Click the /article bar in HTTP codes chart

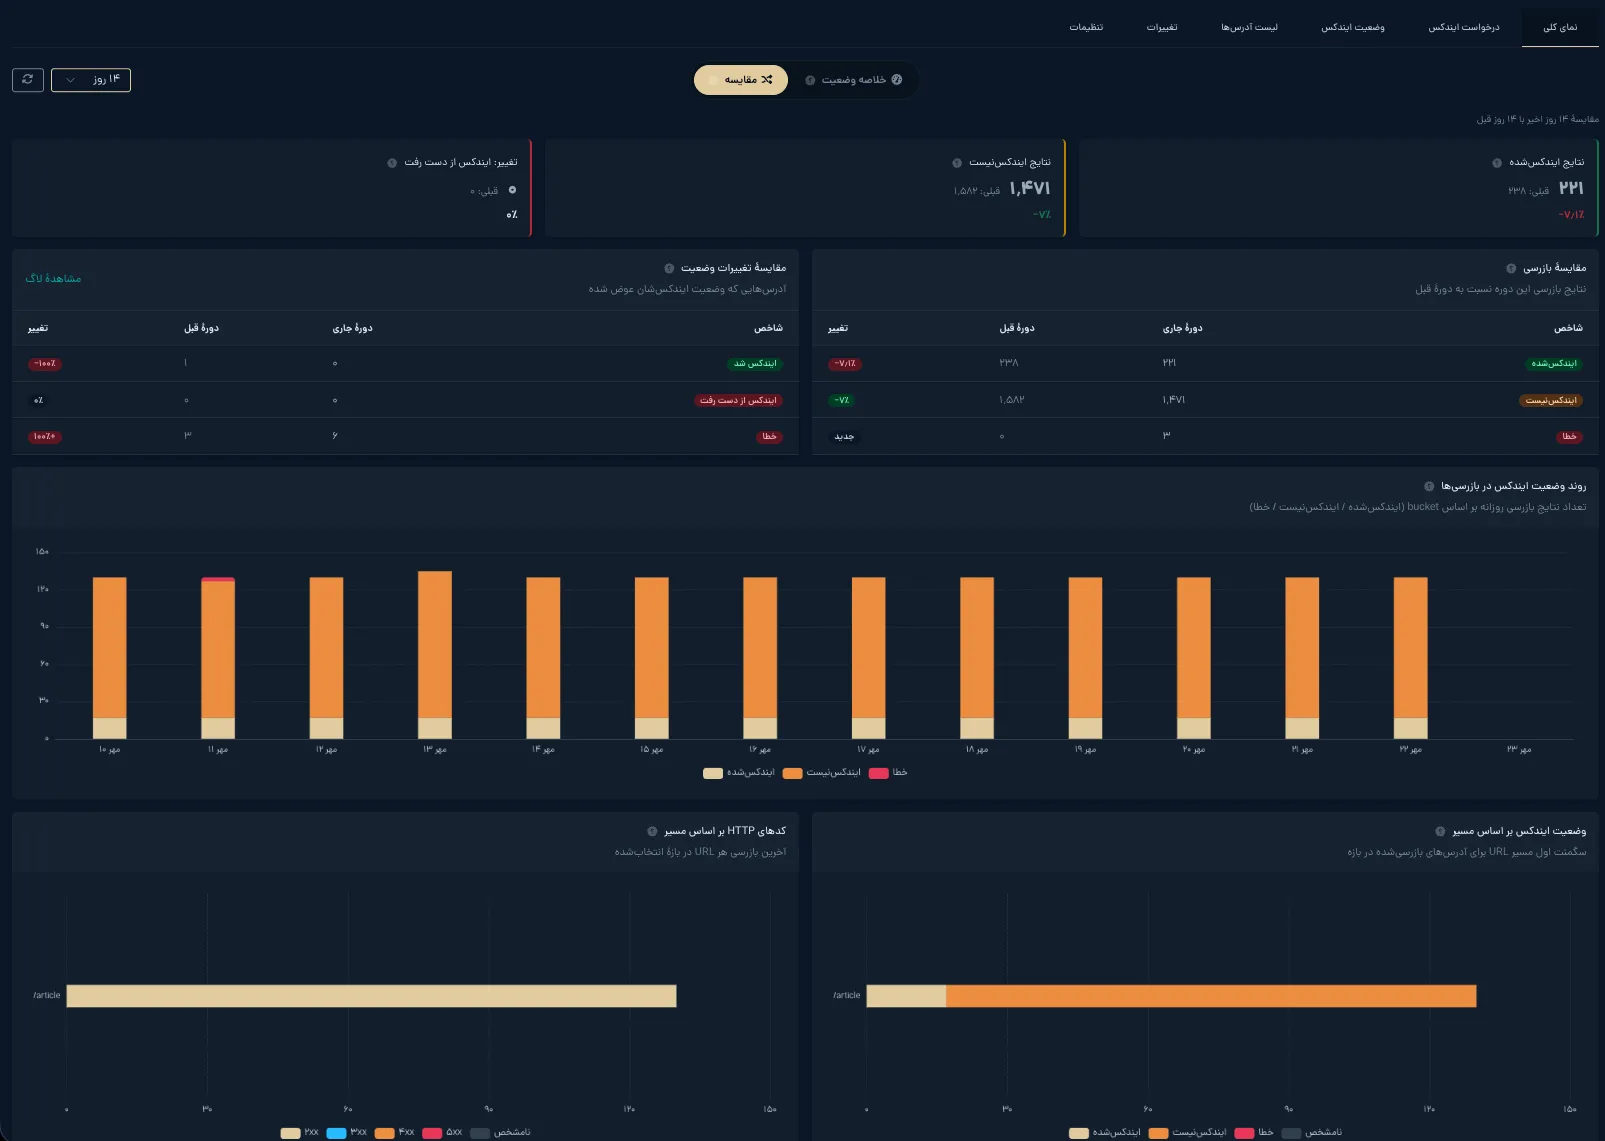tap(371, 996)
